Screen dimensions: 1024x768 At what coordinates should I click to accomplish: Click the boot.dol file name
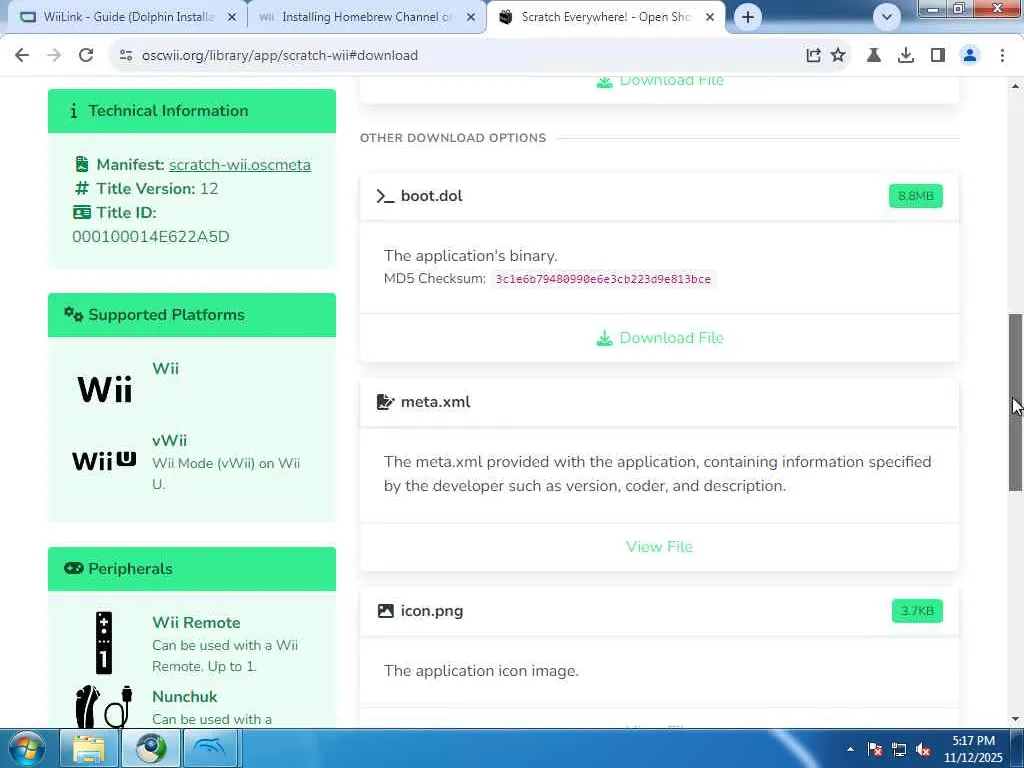tap(431, 196)
